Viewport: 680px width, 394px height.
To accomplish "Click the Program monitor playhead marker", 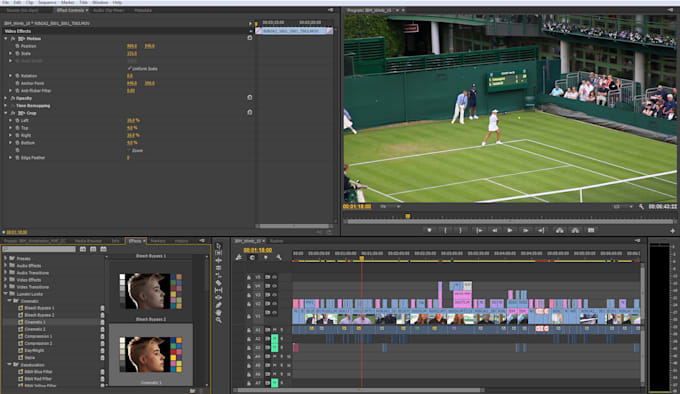I will [x=408, y=215].
